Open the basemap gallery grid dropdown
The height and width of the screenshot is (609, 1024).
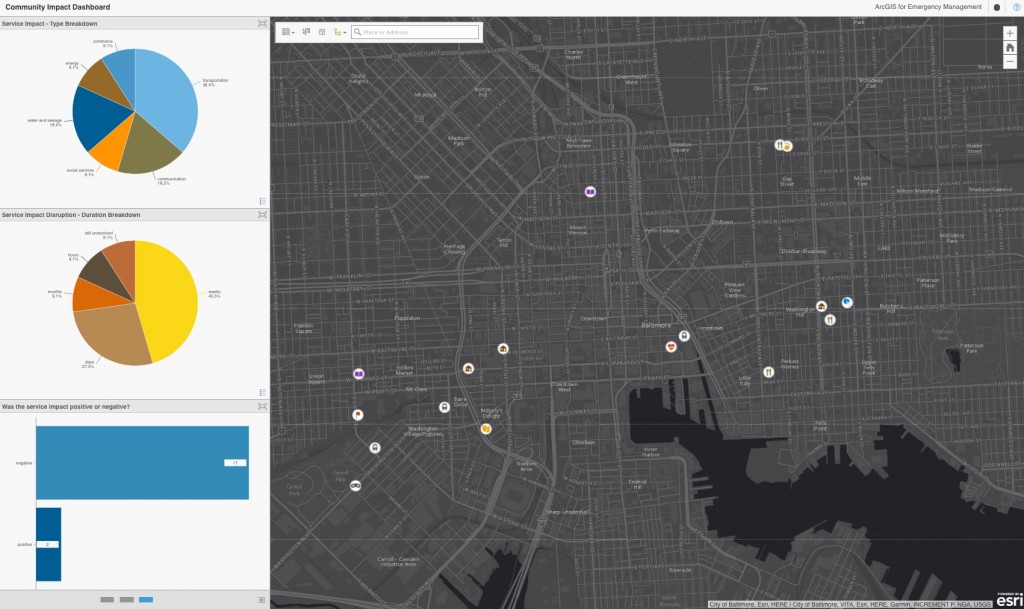(287, 32)
